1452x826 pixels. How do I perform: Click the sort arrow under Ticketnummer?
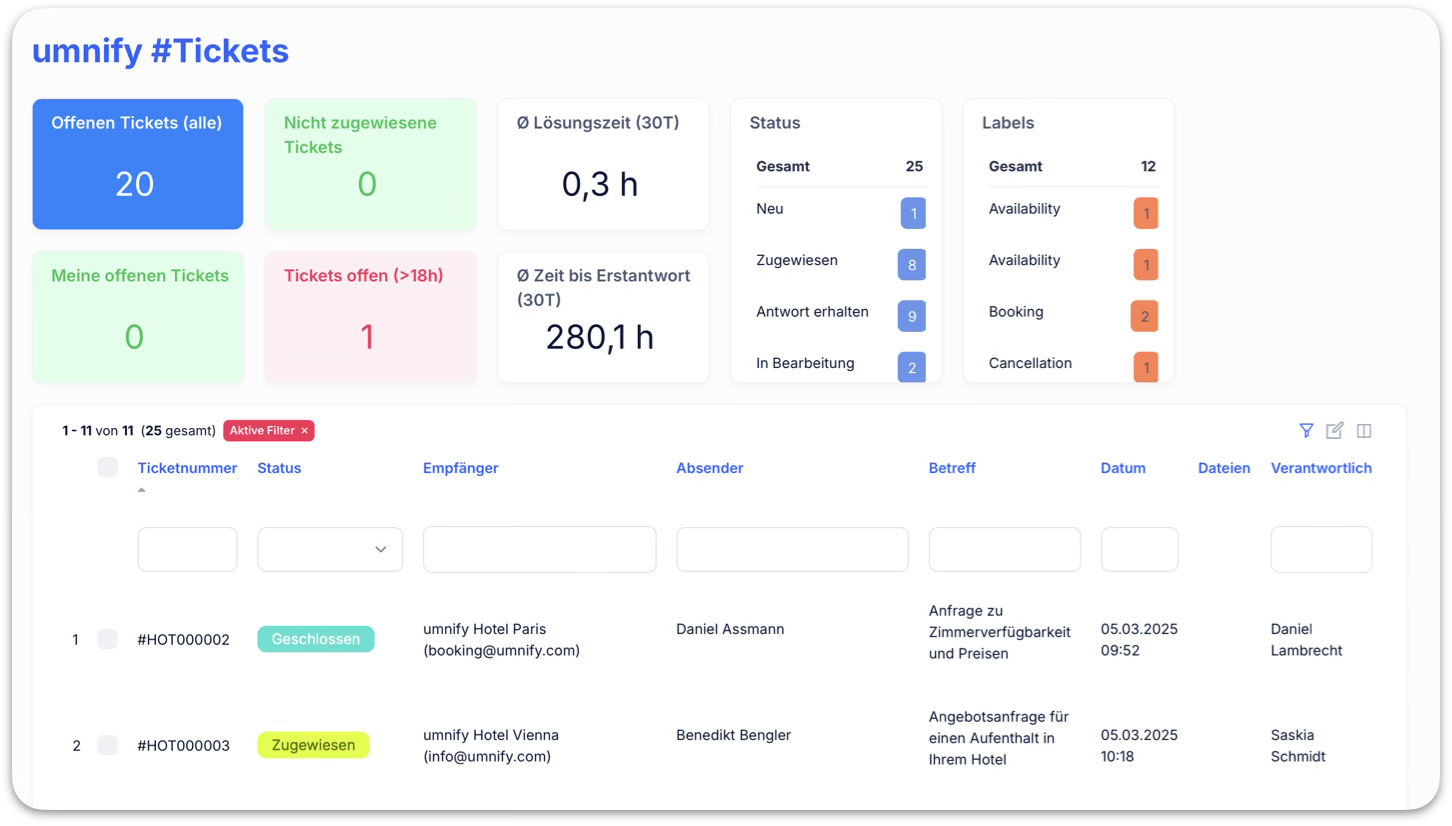(141, 490)
